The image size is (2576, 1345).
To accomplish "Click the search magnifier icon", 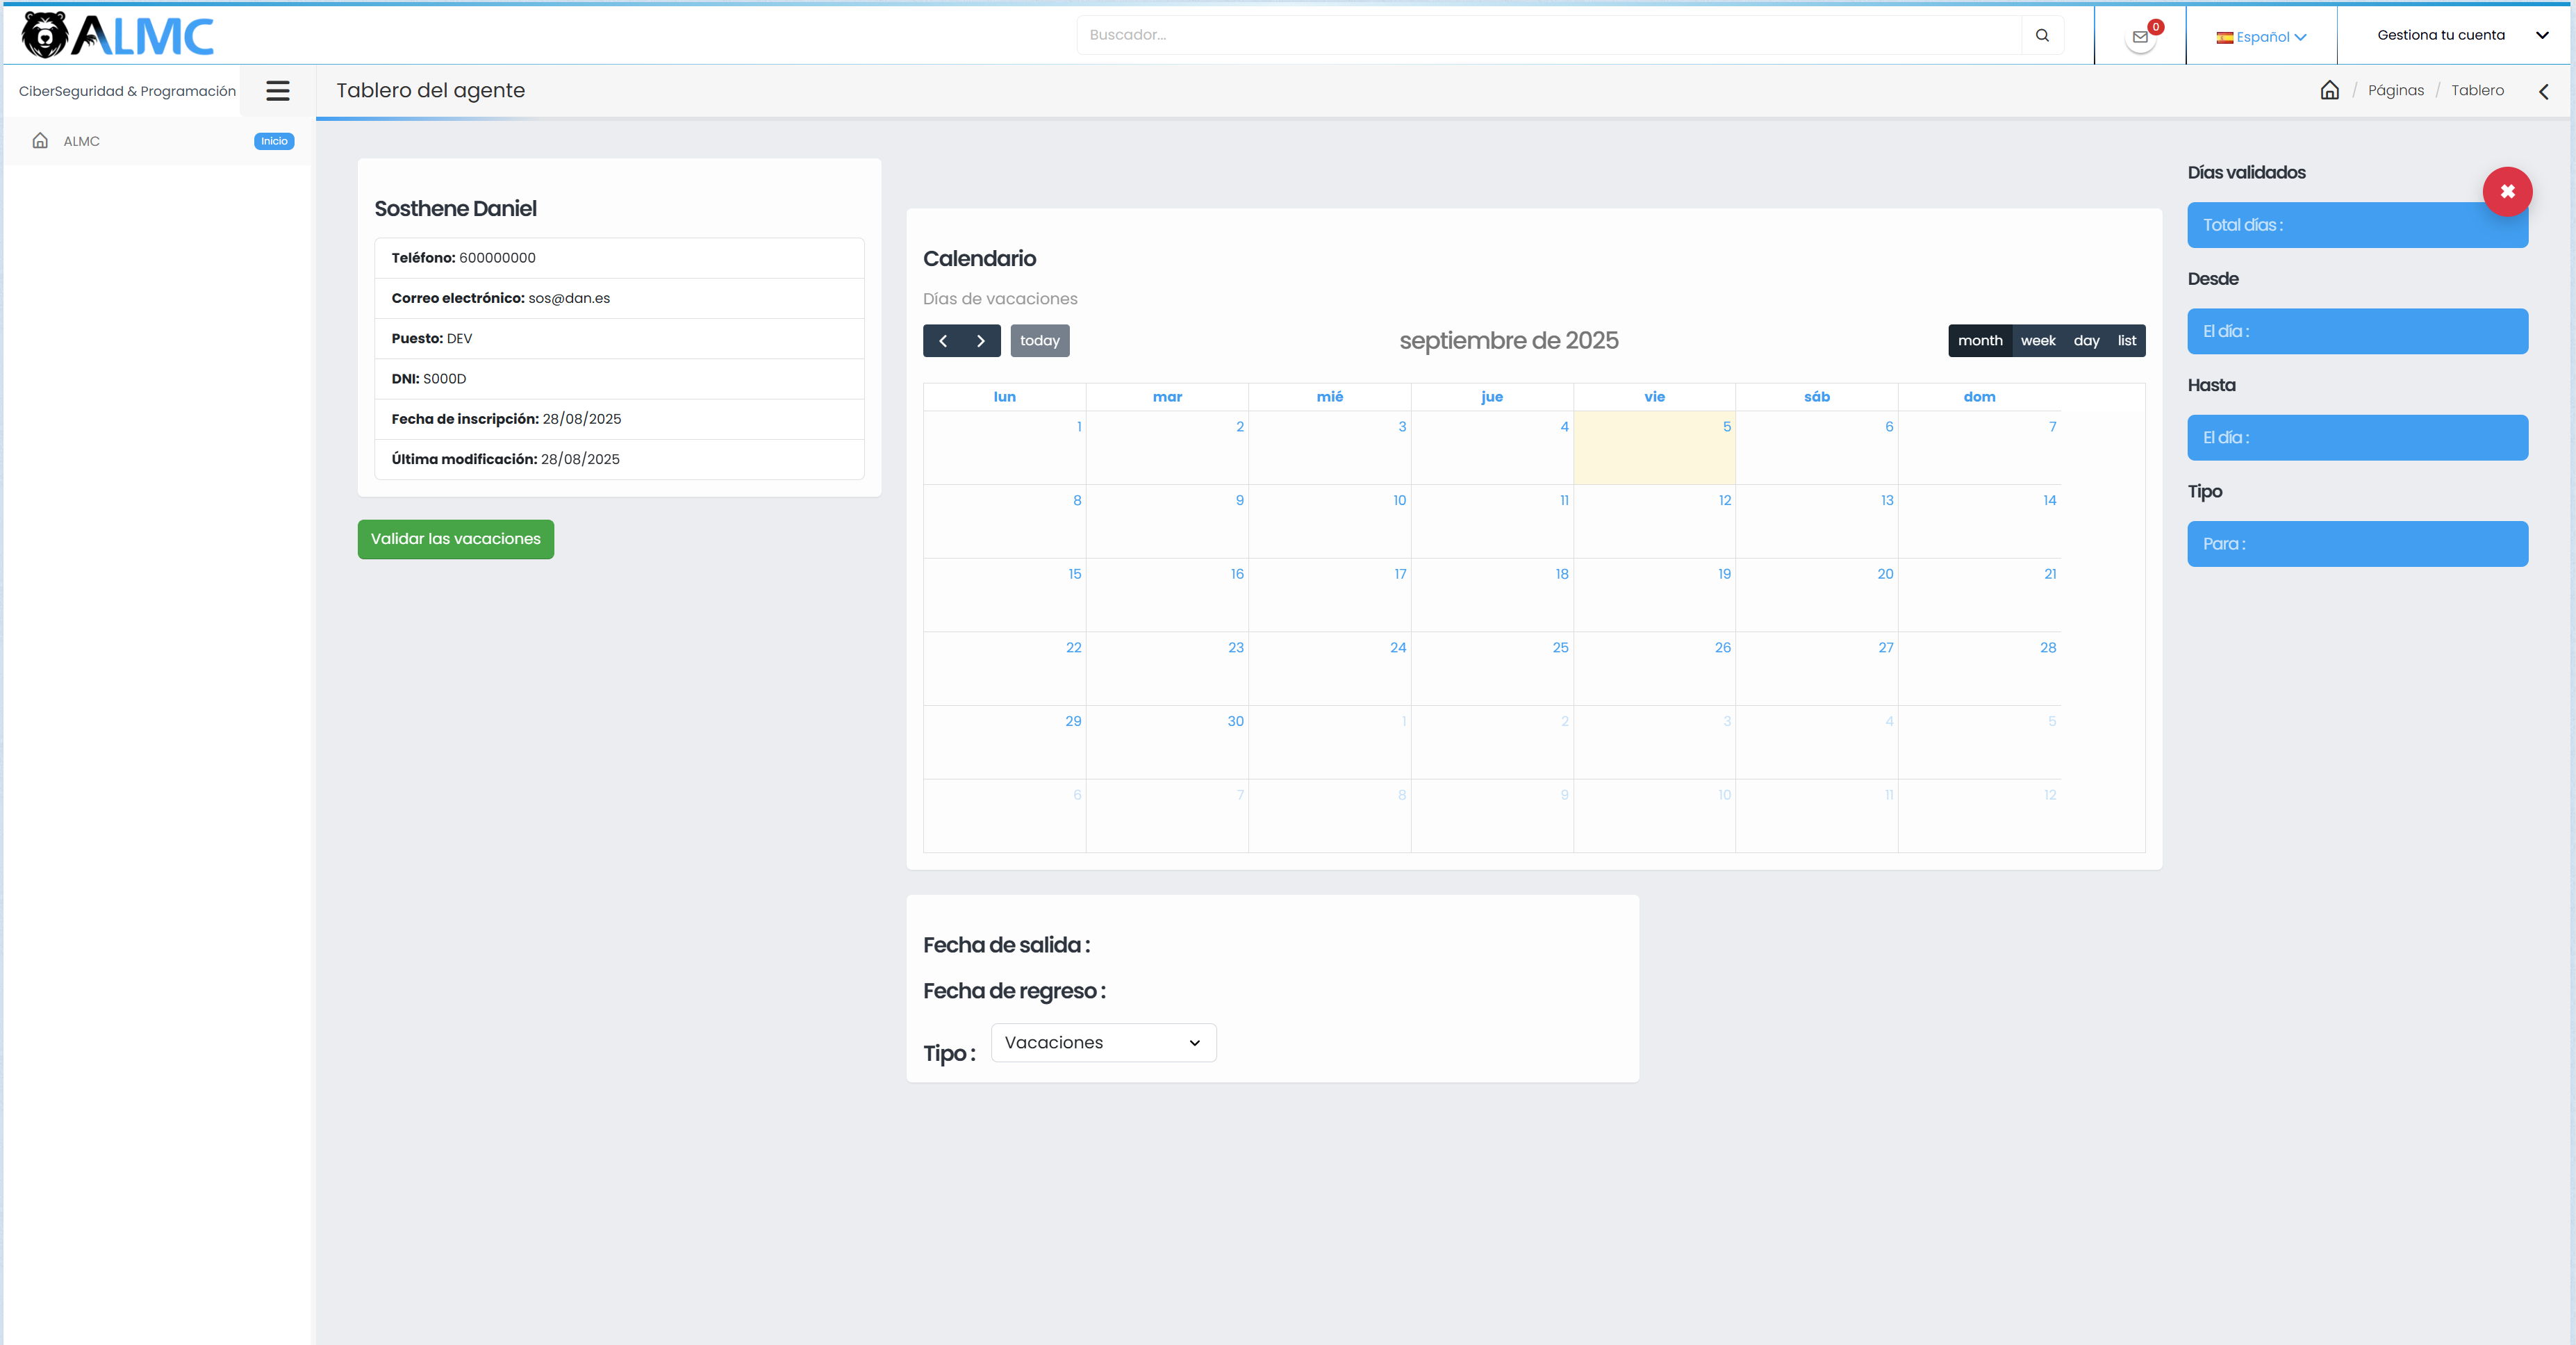I will (2042, 35).
